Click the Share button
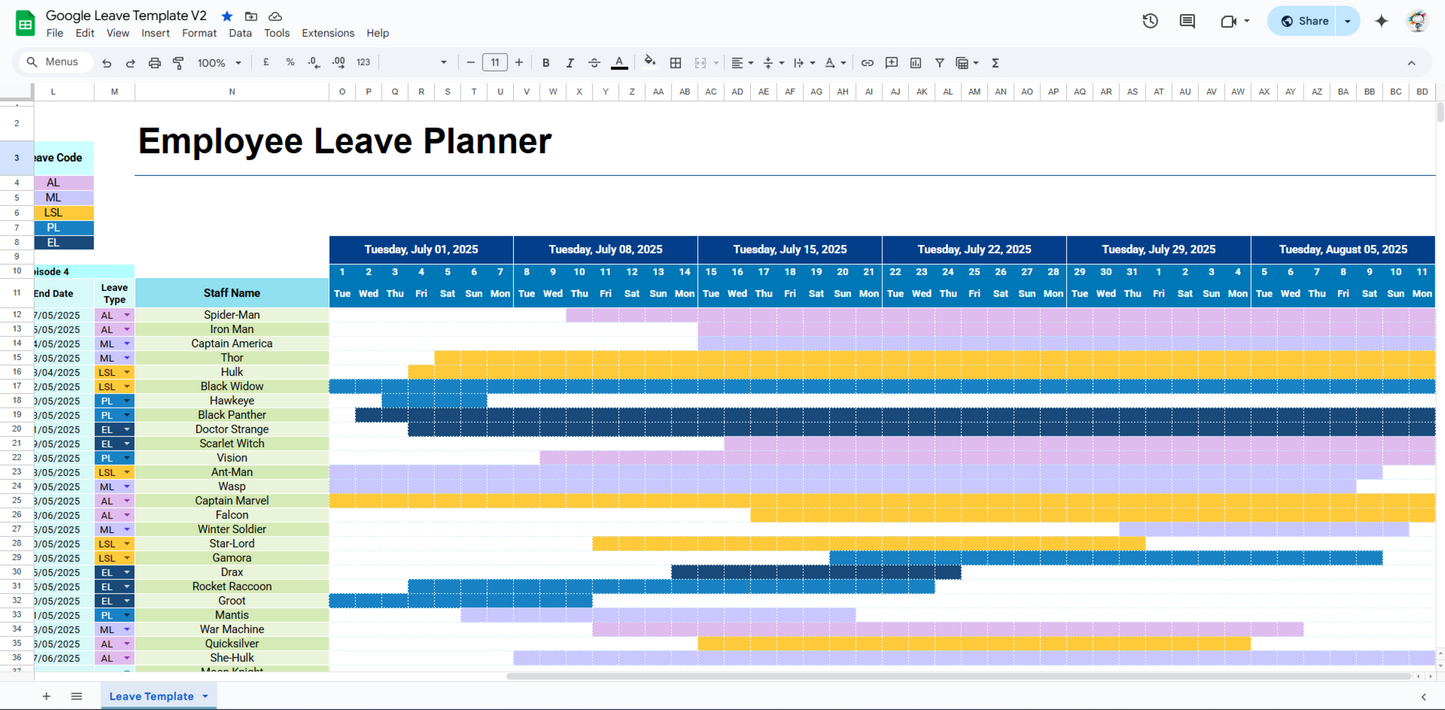This screenshot has height=710, width=1445. pos(1305,21)
